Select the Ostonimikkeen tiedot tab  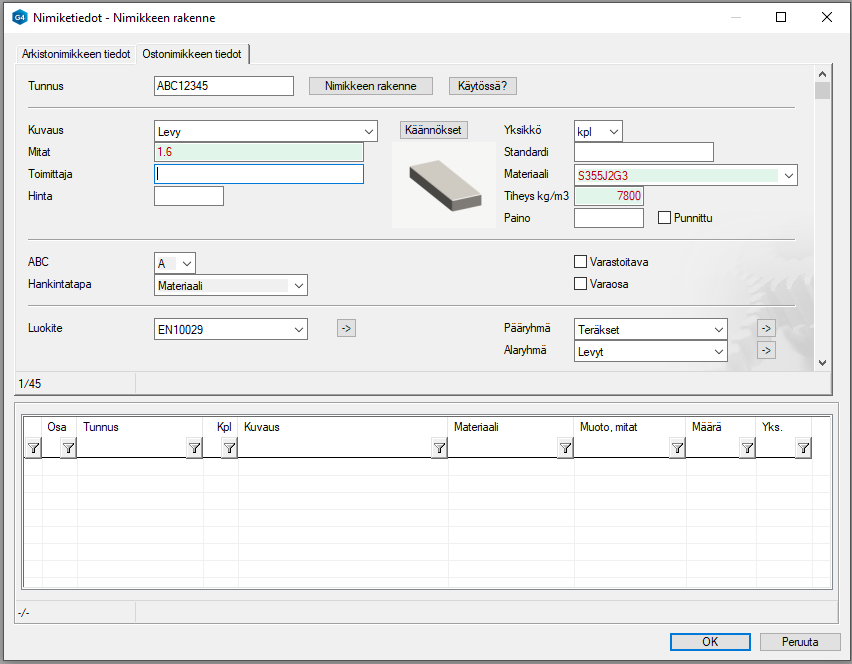[193, 54]
